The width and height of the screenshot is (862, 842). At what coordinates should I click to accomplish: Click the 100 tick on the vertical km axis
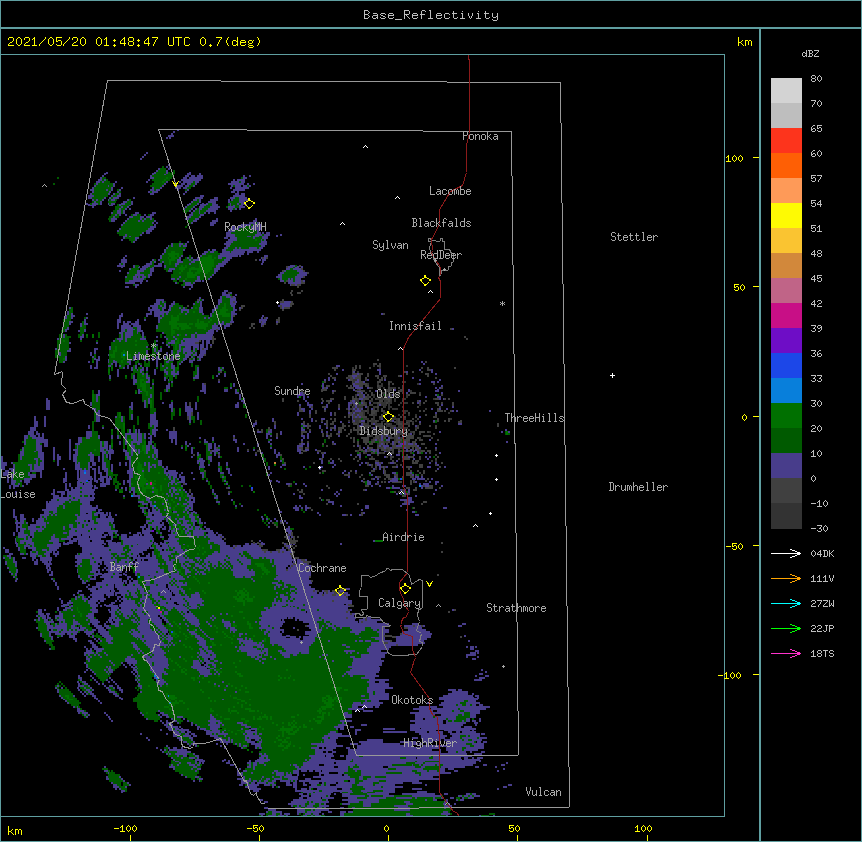(x=734, y=158)
